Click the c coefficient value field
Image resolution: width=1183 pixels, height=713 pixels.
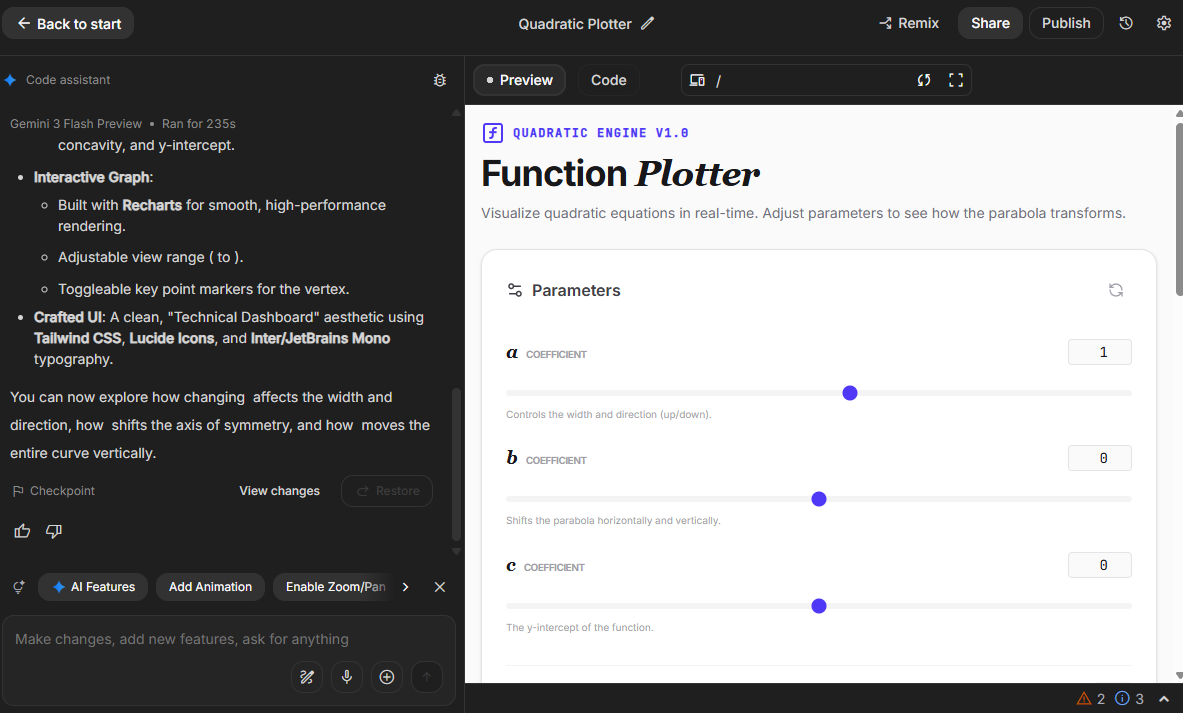[1099, 565]
